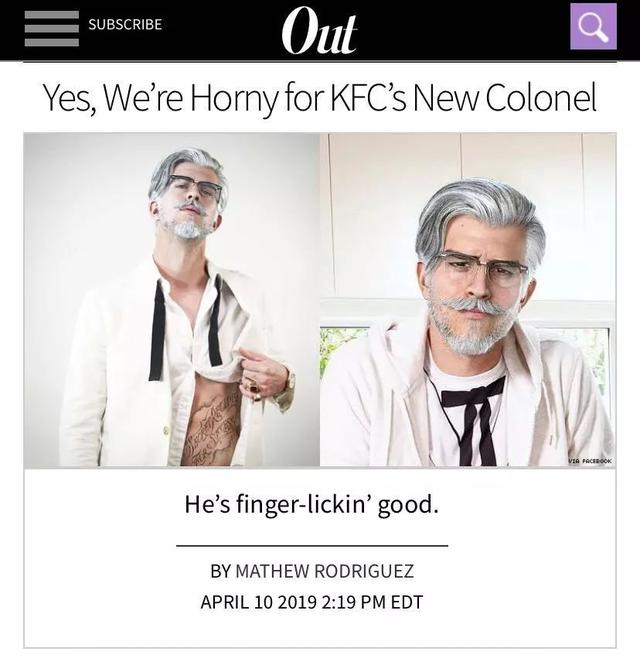Click the divider line above the byline

(312, 546)
